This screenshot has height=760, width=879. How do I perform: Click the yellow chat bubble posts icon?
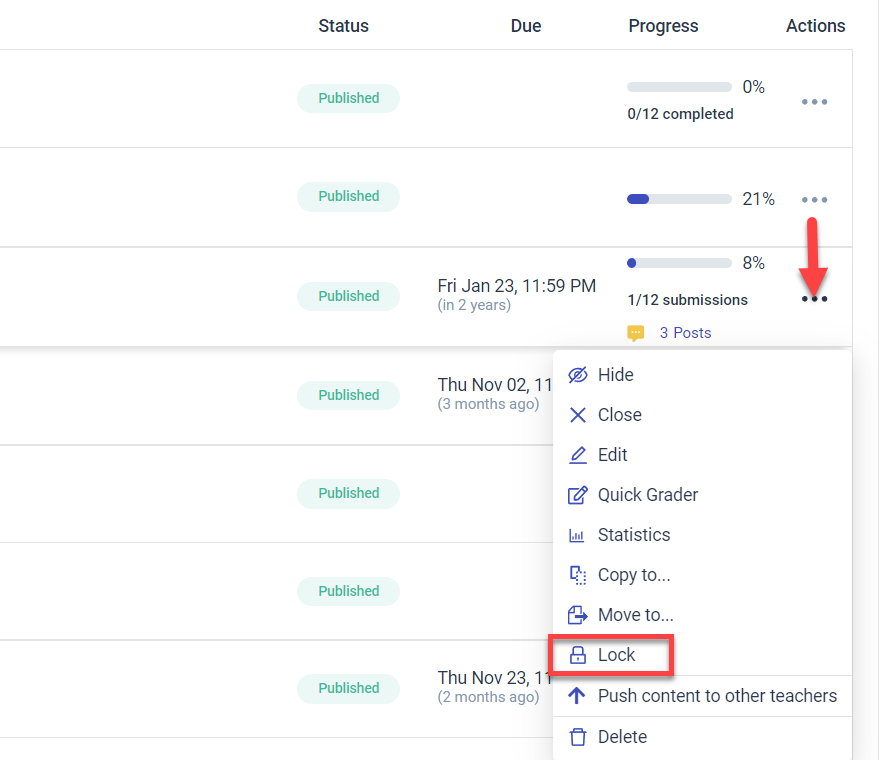click(635, 333)
